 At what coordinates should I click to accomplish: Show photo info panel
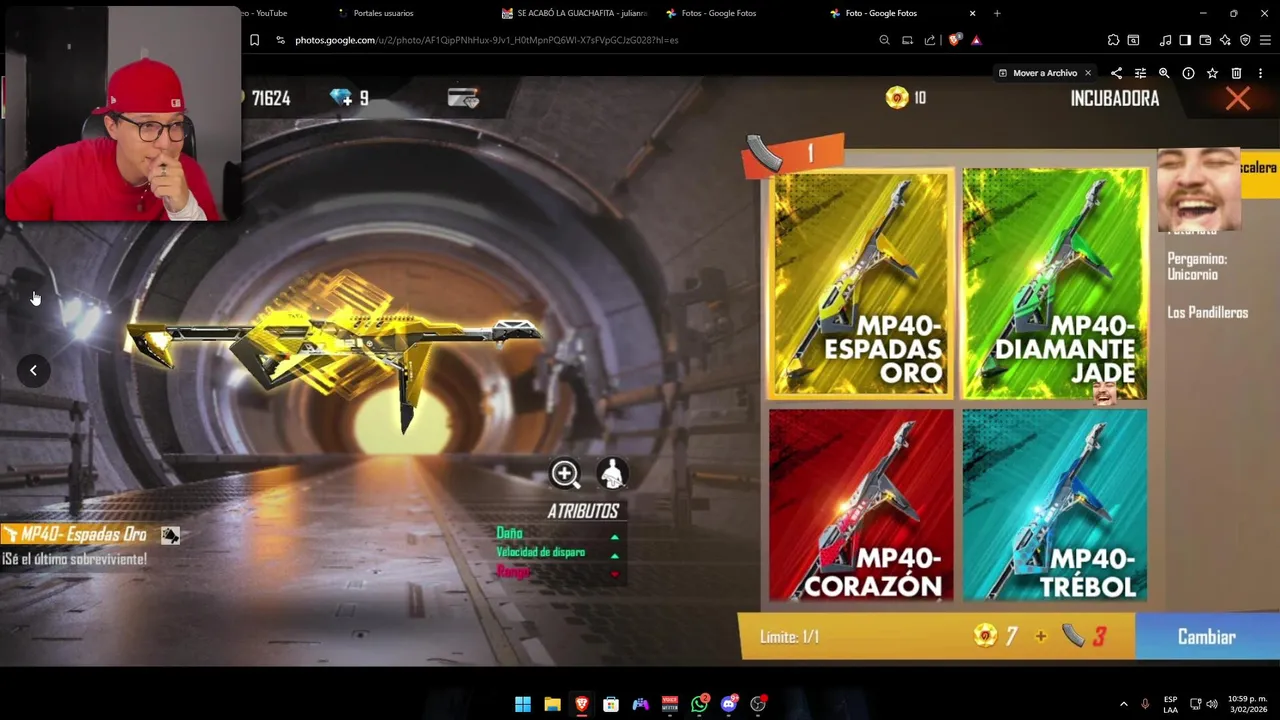coord(1188,73)
